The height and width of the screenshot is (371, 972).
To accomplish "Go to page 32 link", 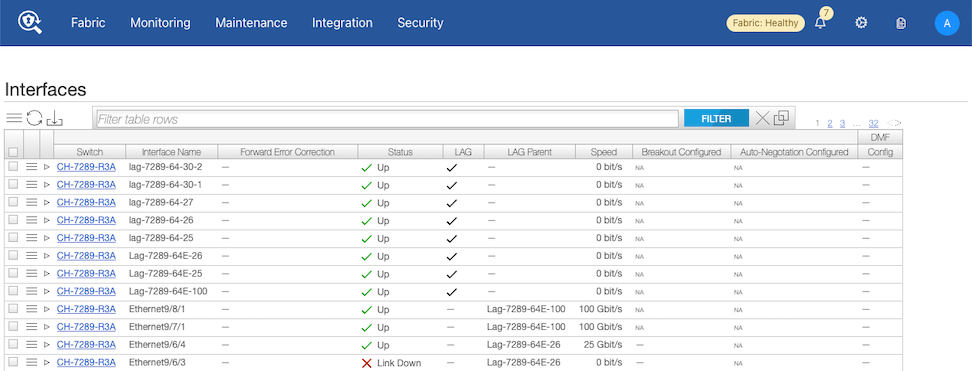I will [873, 123].
